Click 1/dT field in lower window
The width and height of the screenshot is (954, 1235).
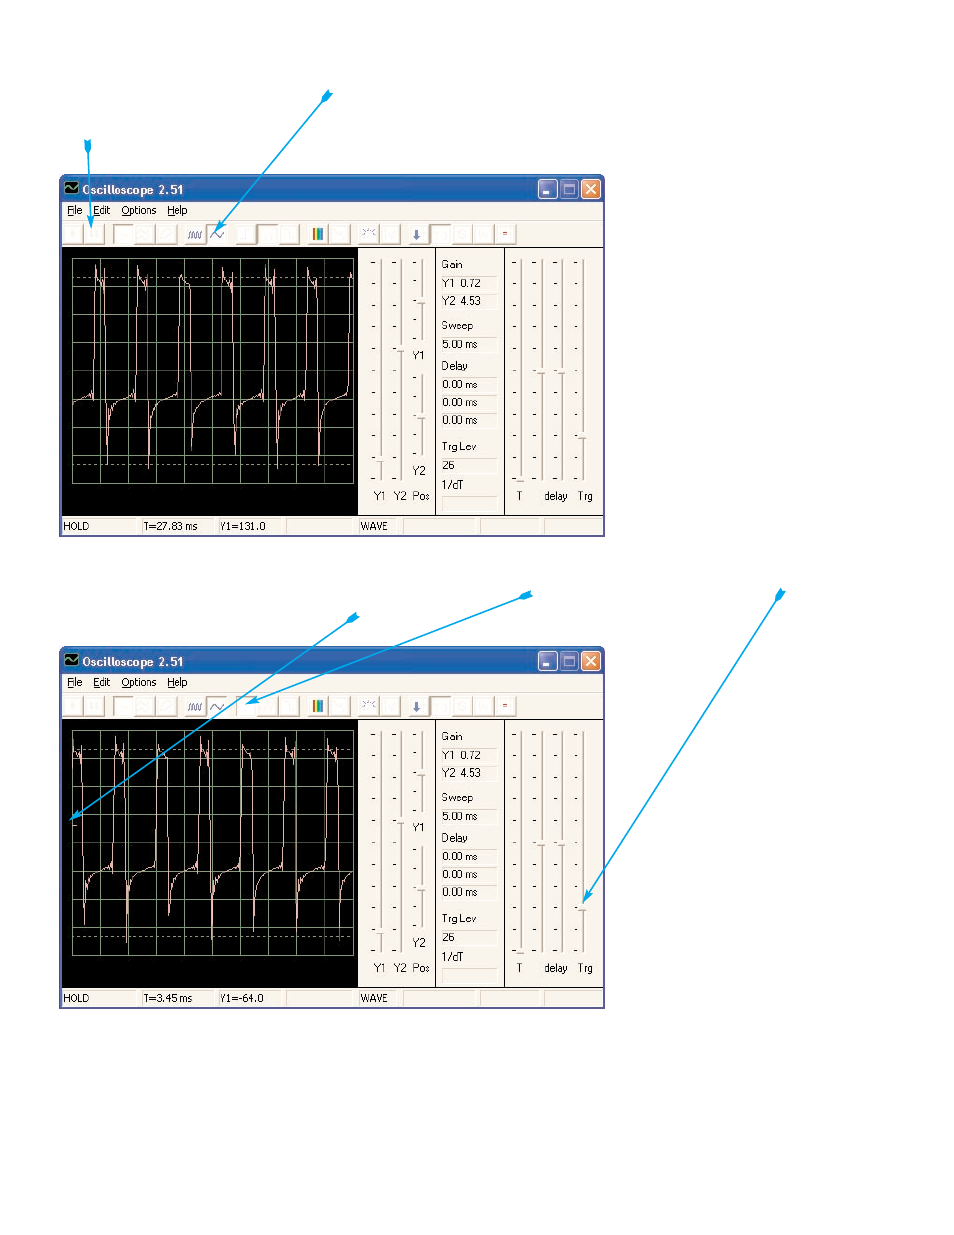(x=469, y=975)
